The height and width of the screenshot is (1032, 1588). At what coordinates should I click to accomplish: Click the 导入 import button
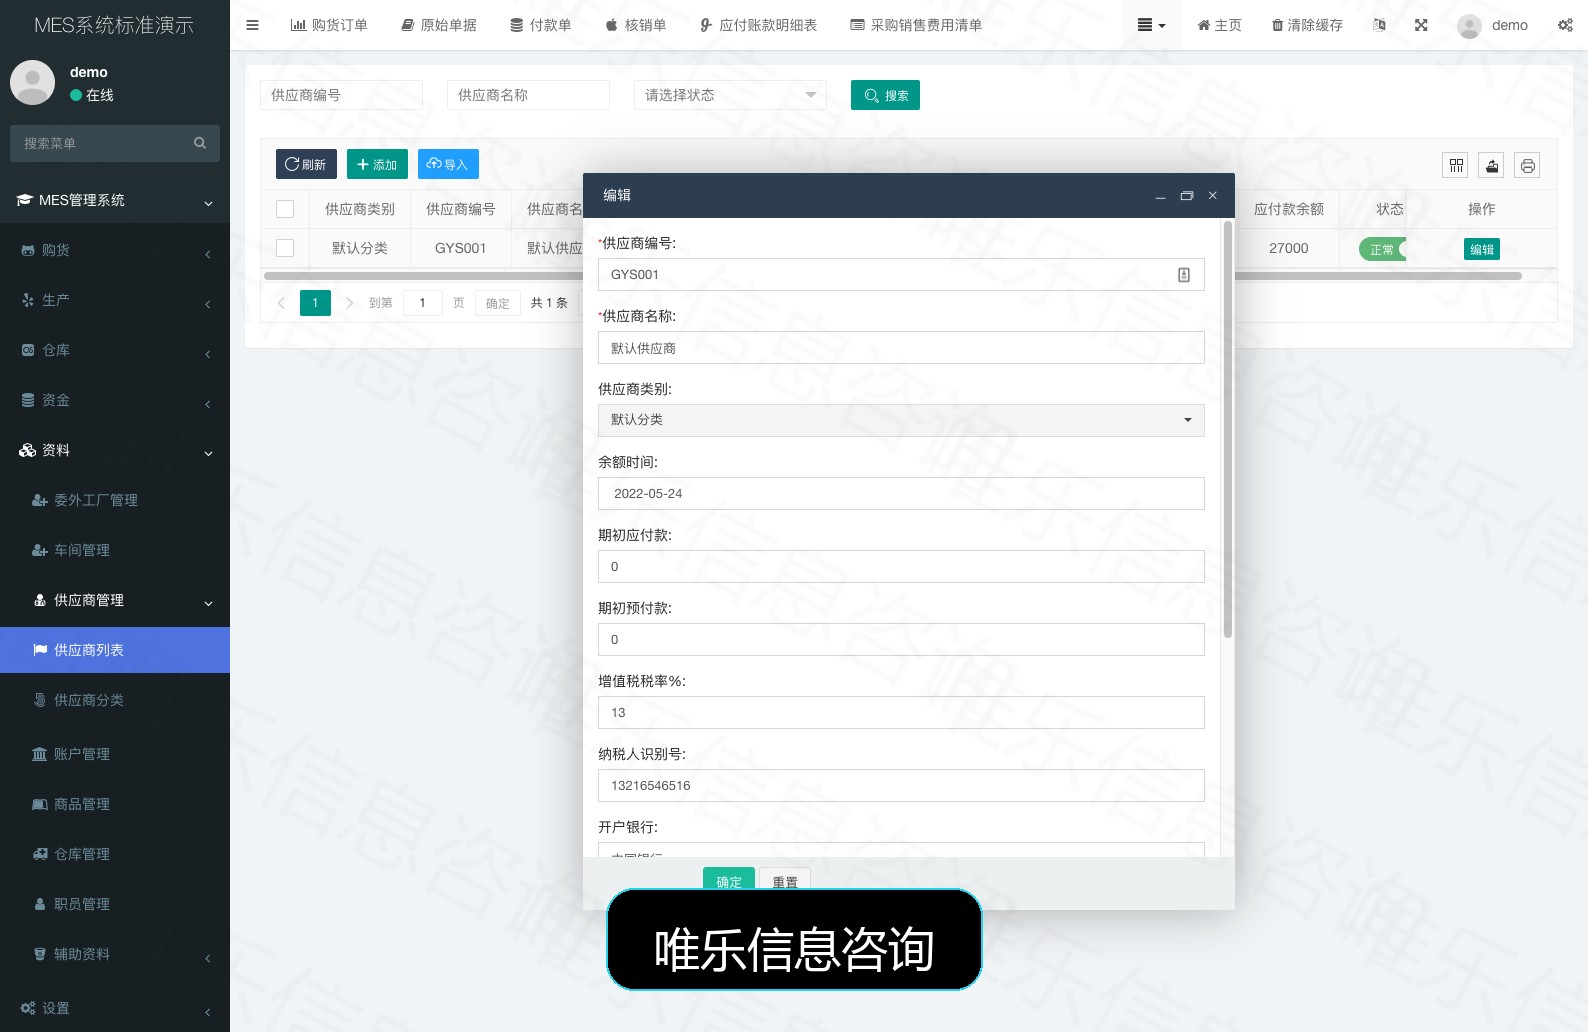coord(448,164)
